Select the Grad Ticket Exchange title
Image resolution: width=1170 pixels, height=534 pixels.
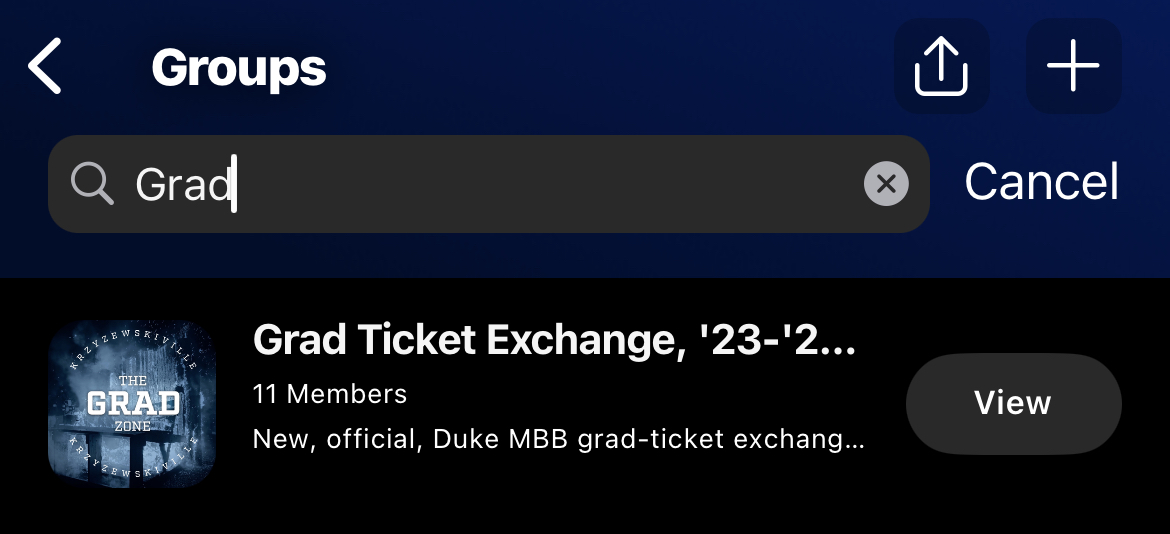click(555, 341)
